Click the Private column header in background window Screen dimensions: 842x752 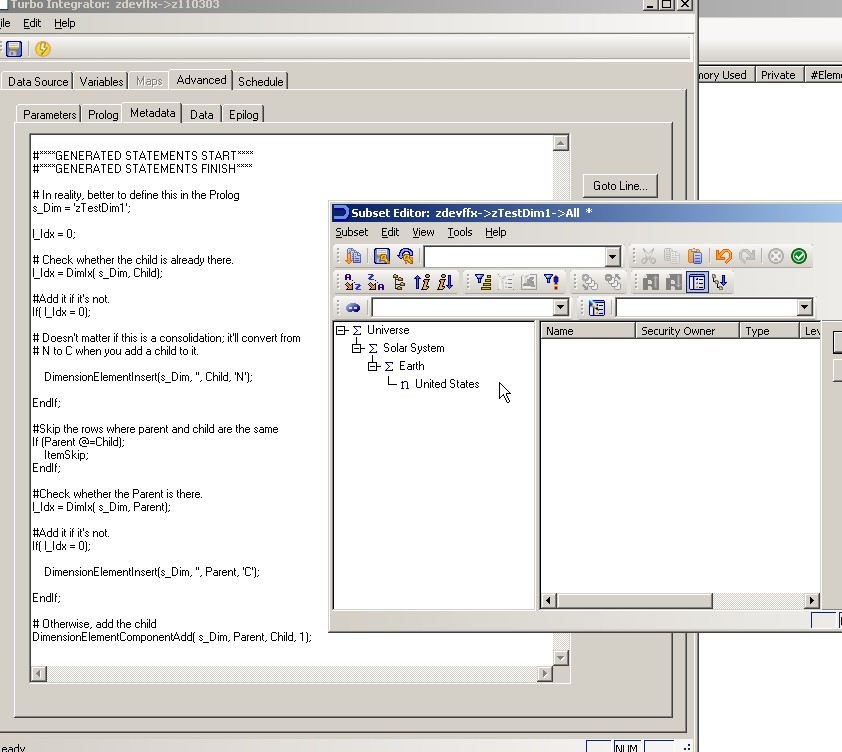click(778, 75)
